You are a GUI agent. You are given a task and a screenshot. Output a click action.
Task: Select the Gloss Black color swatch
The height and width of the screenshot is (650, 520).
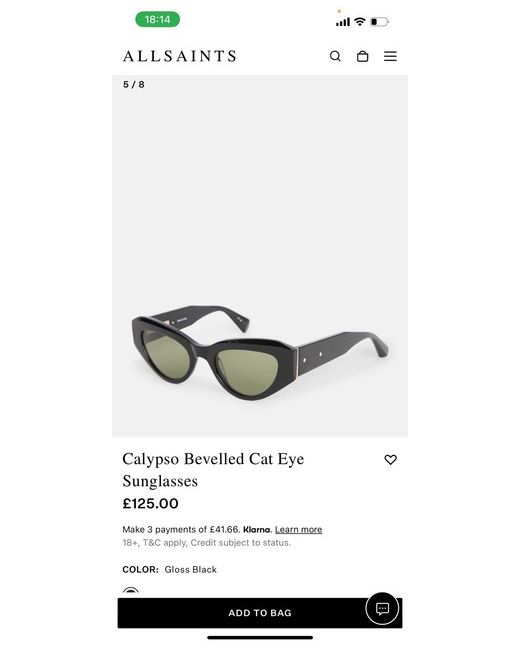point(131,591)
